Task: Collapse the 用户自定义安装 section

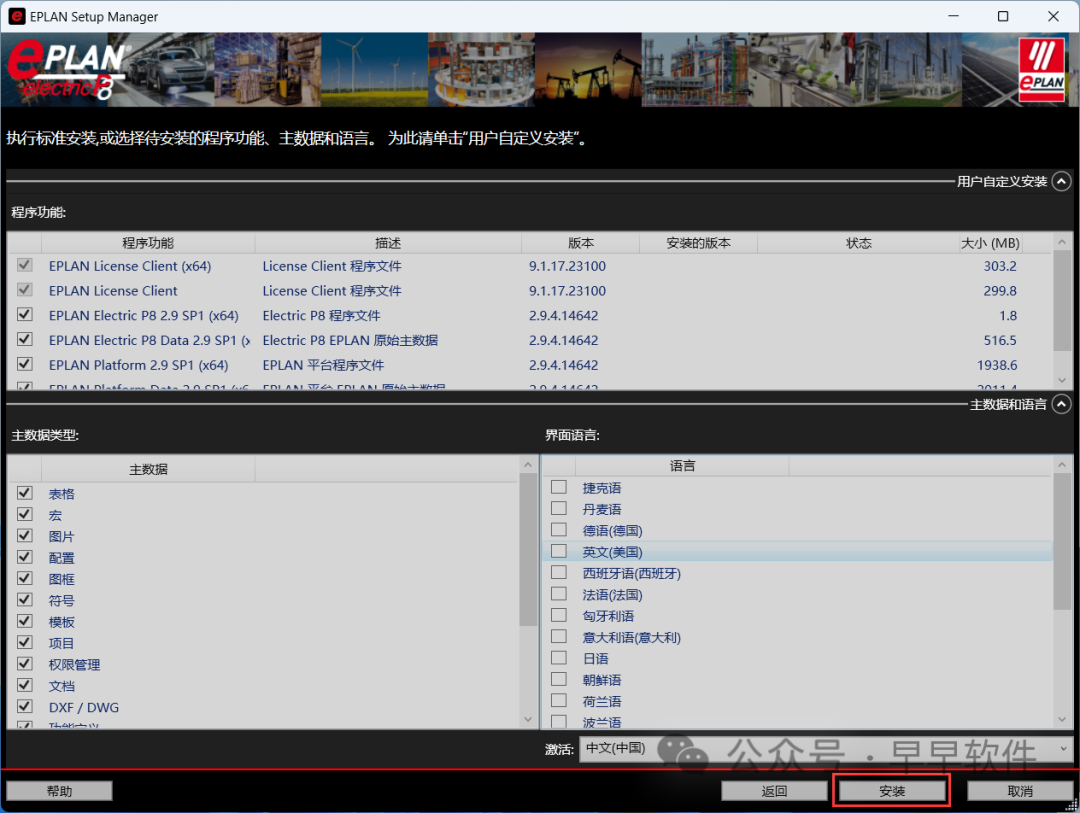Action: click(1061, 181)
